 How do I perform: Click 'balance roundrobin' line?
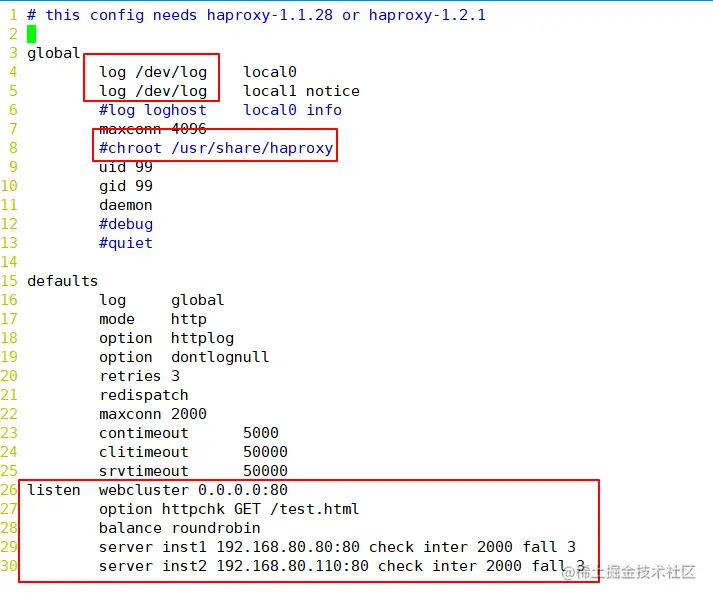[x=180, y=528]
